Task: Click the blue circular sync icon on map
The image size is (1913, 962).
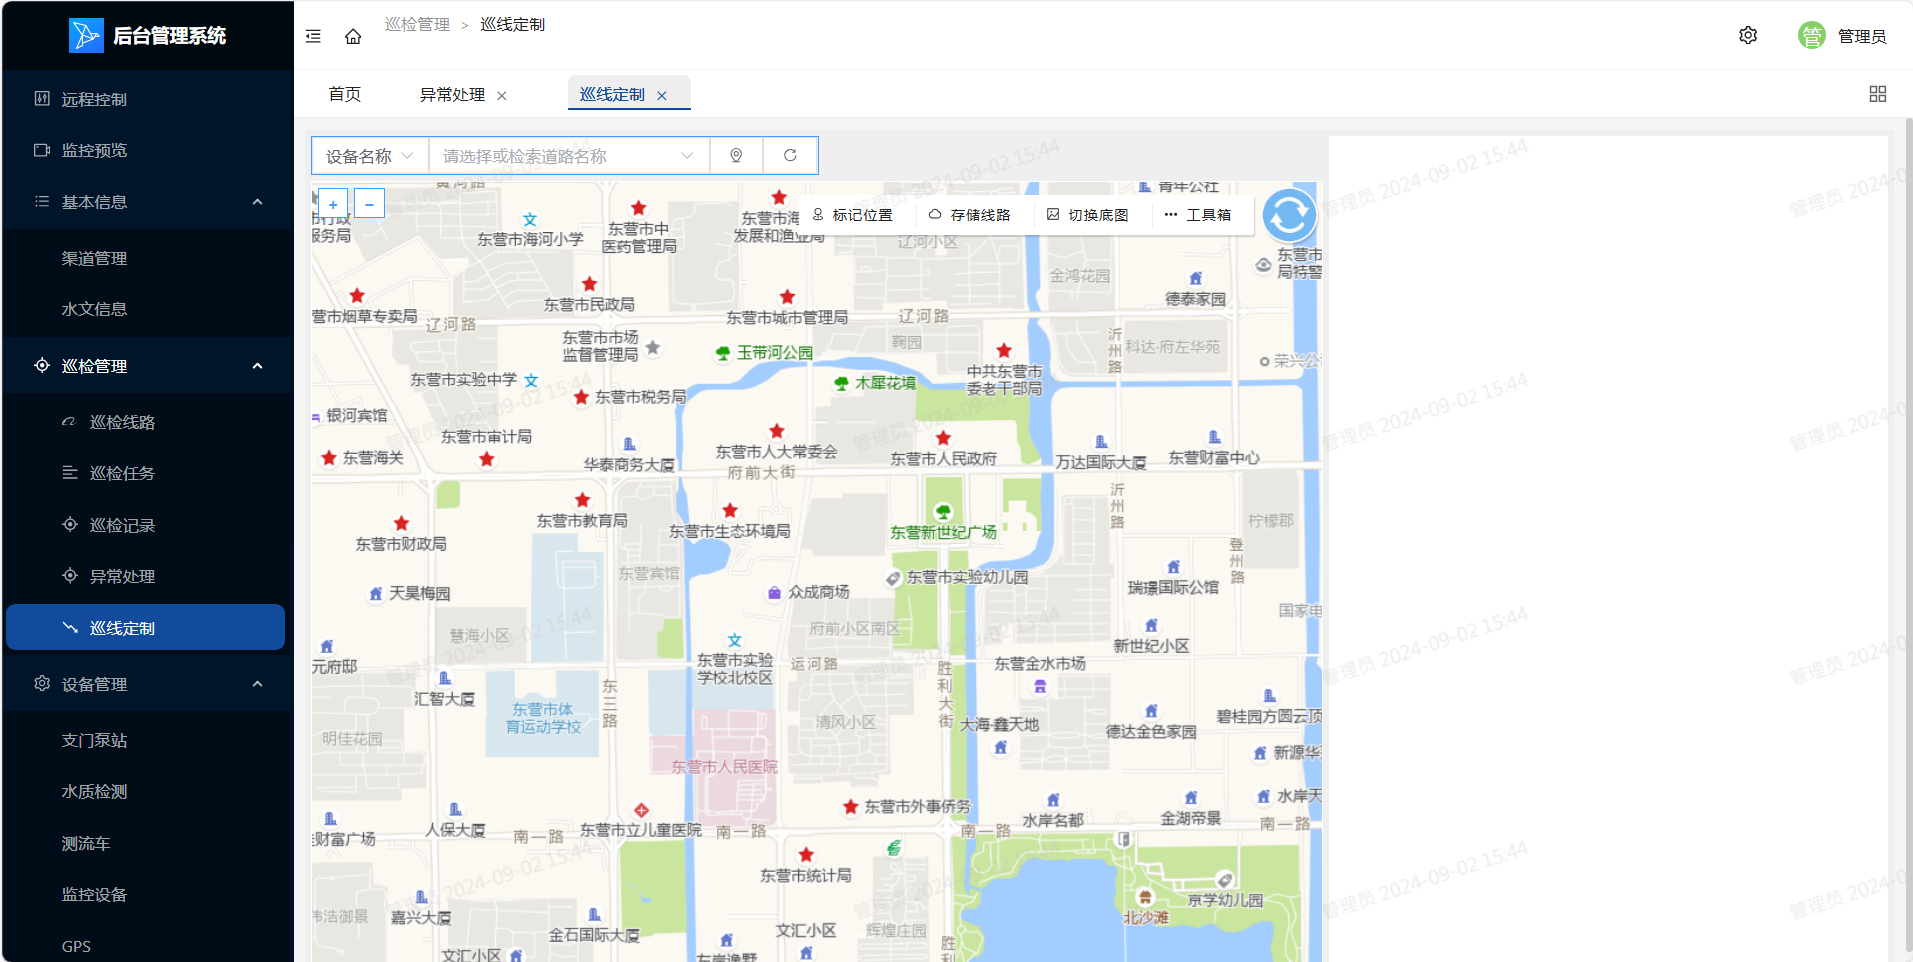Action: [1289, 214]
